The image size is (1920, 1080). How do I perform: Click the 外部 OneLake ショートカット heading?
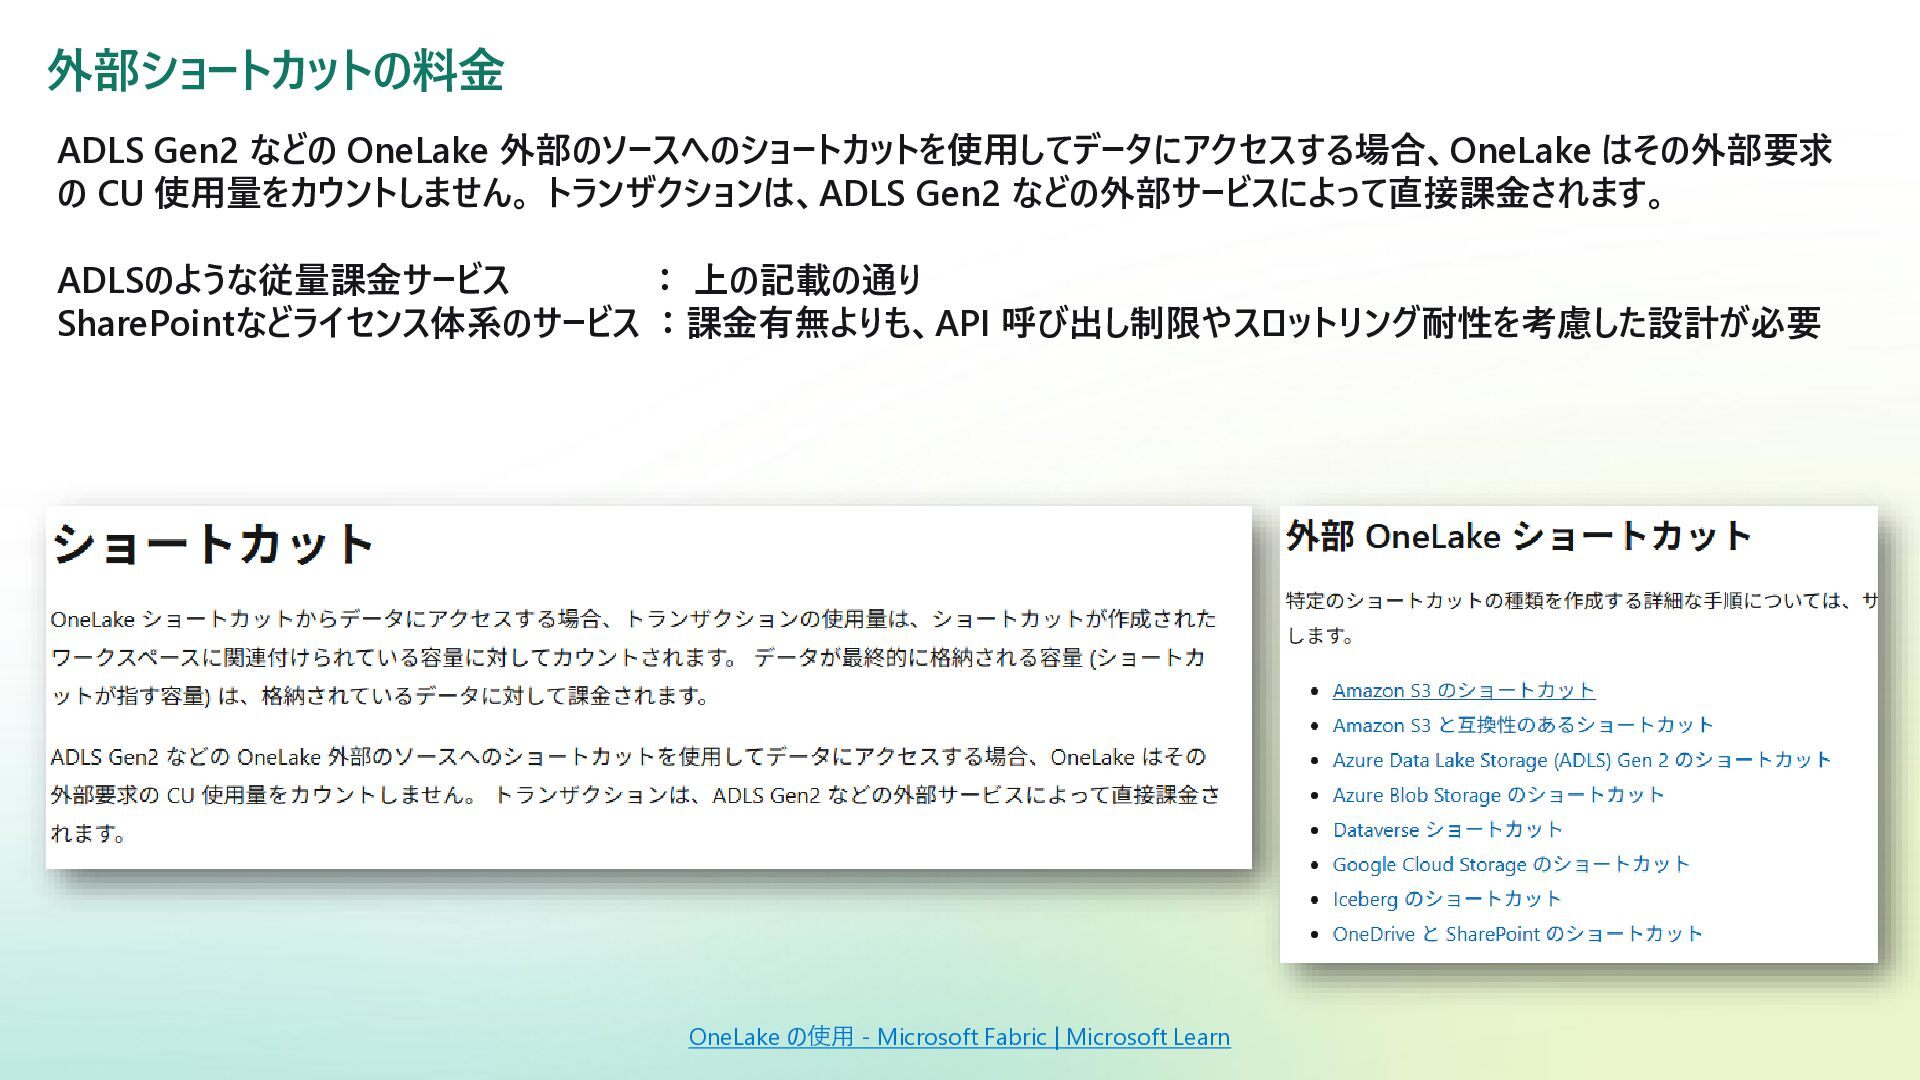1518,537
